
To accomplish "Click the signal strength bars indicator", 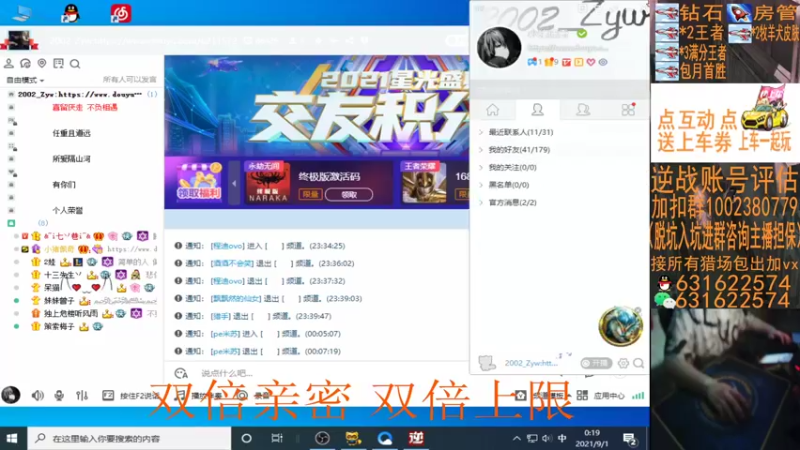I will (638, 395).
